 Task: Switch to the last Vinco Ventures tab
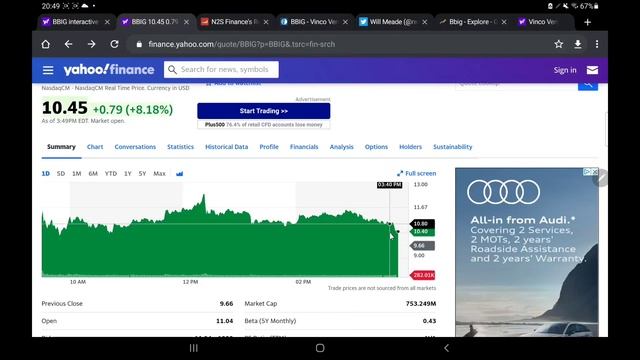[543, 22]
